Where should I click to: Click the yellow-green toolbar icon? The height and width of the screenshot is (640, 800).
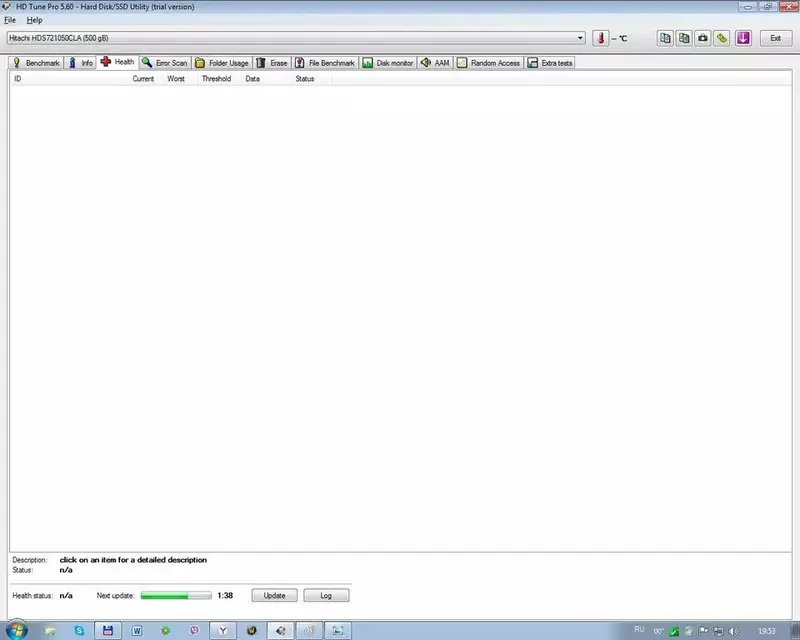[x=721, y=38]
